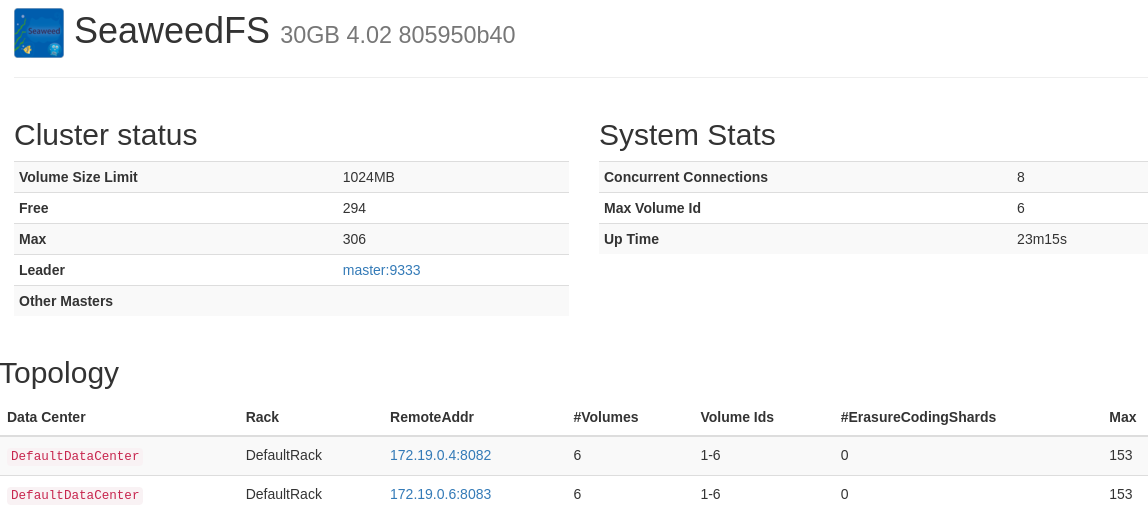Select the 1024MB volume size value
This screenshot has height=532, width=1148.
[368, 177]
